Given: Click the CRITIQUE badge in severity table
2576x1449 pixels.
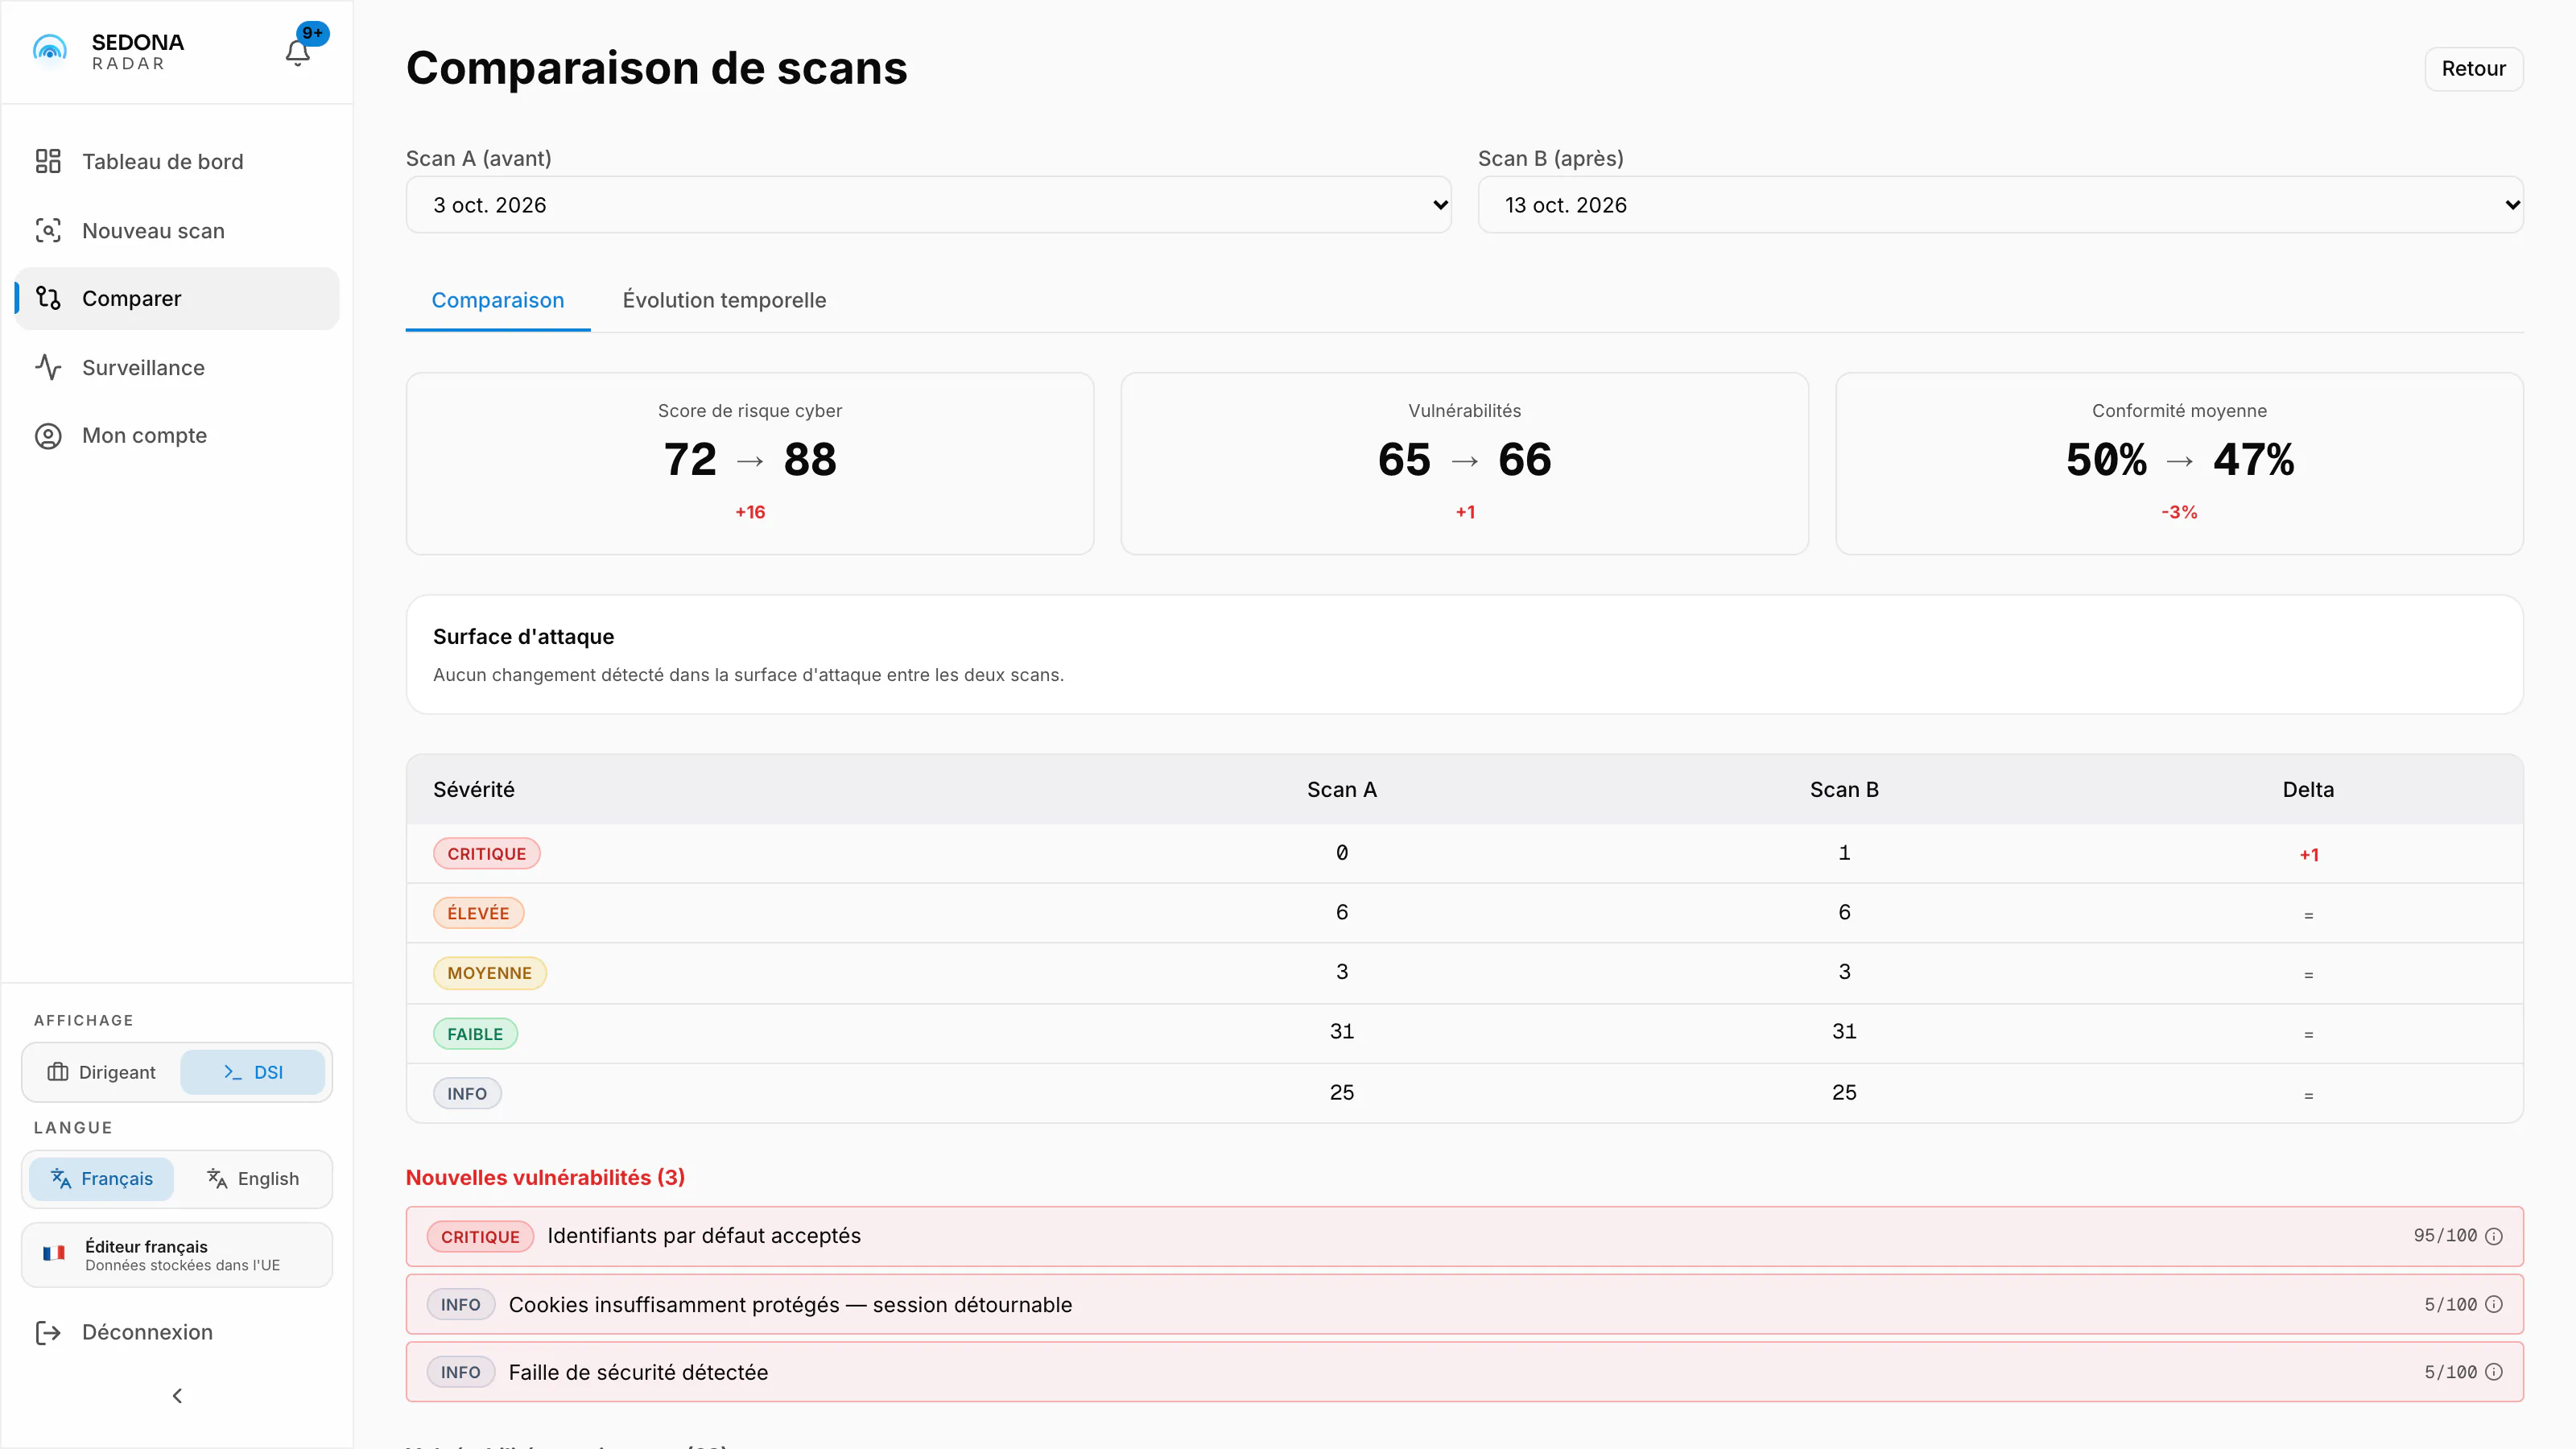Looking at the screenshot, I should [x=486, y=854].
